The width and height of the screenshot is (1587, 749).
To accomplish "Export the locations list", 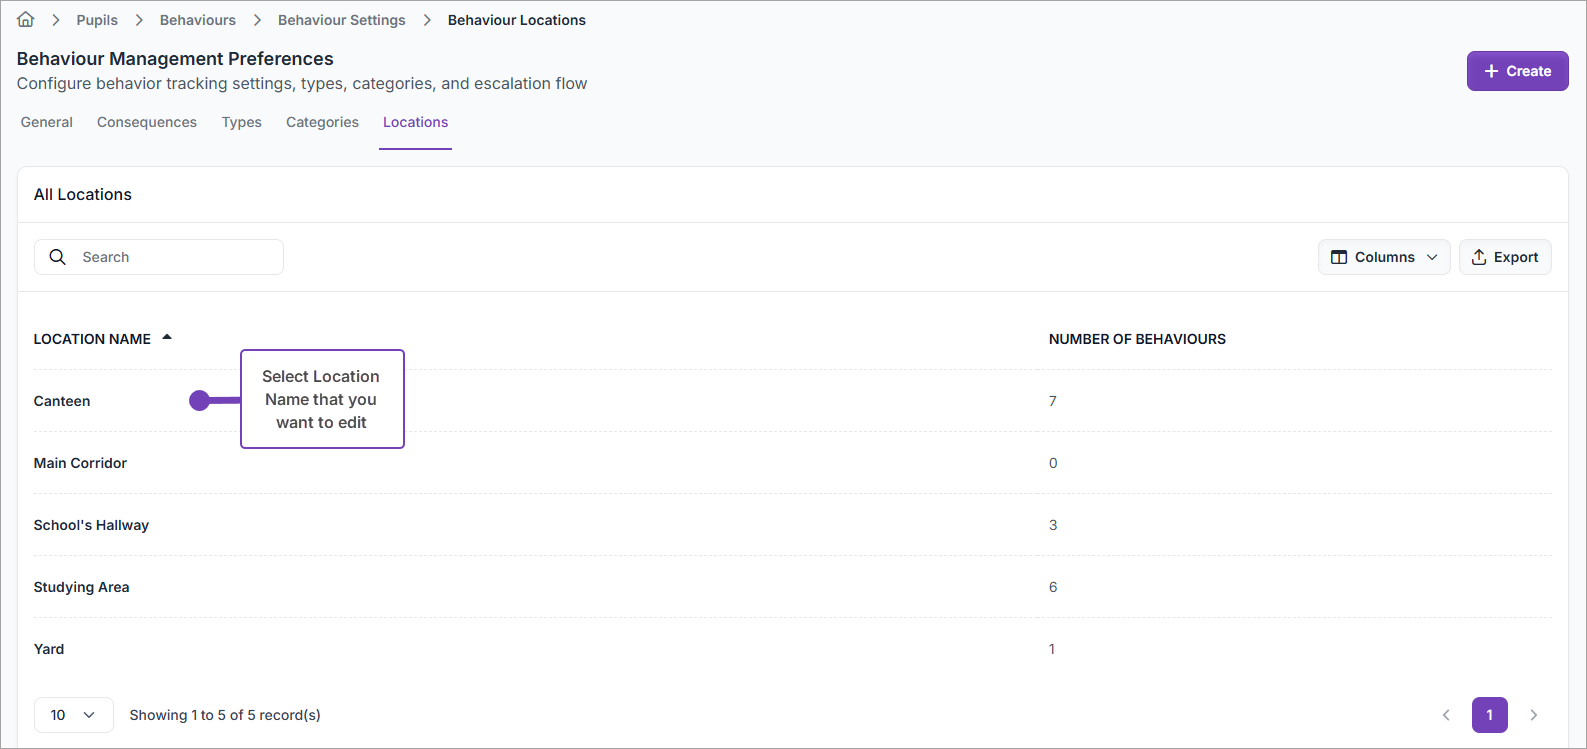I will point(1504,257).
